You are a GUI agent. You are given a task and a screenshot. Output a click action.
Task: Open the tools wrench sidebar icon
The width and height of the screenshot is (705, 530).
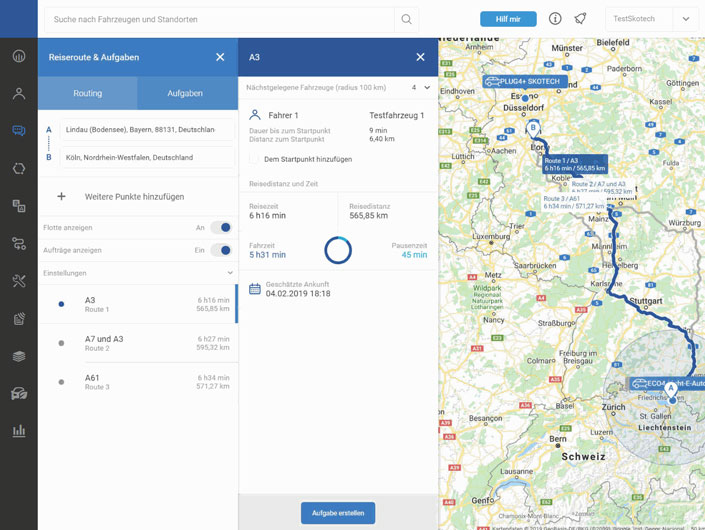(x=19, y=281)
